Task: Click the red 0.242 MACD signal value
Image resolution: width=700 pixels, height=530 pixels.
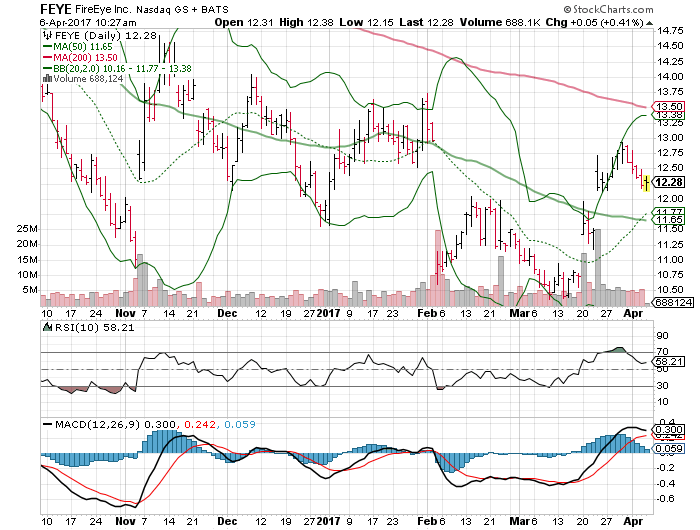Action: click(200, 425)
